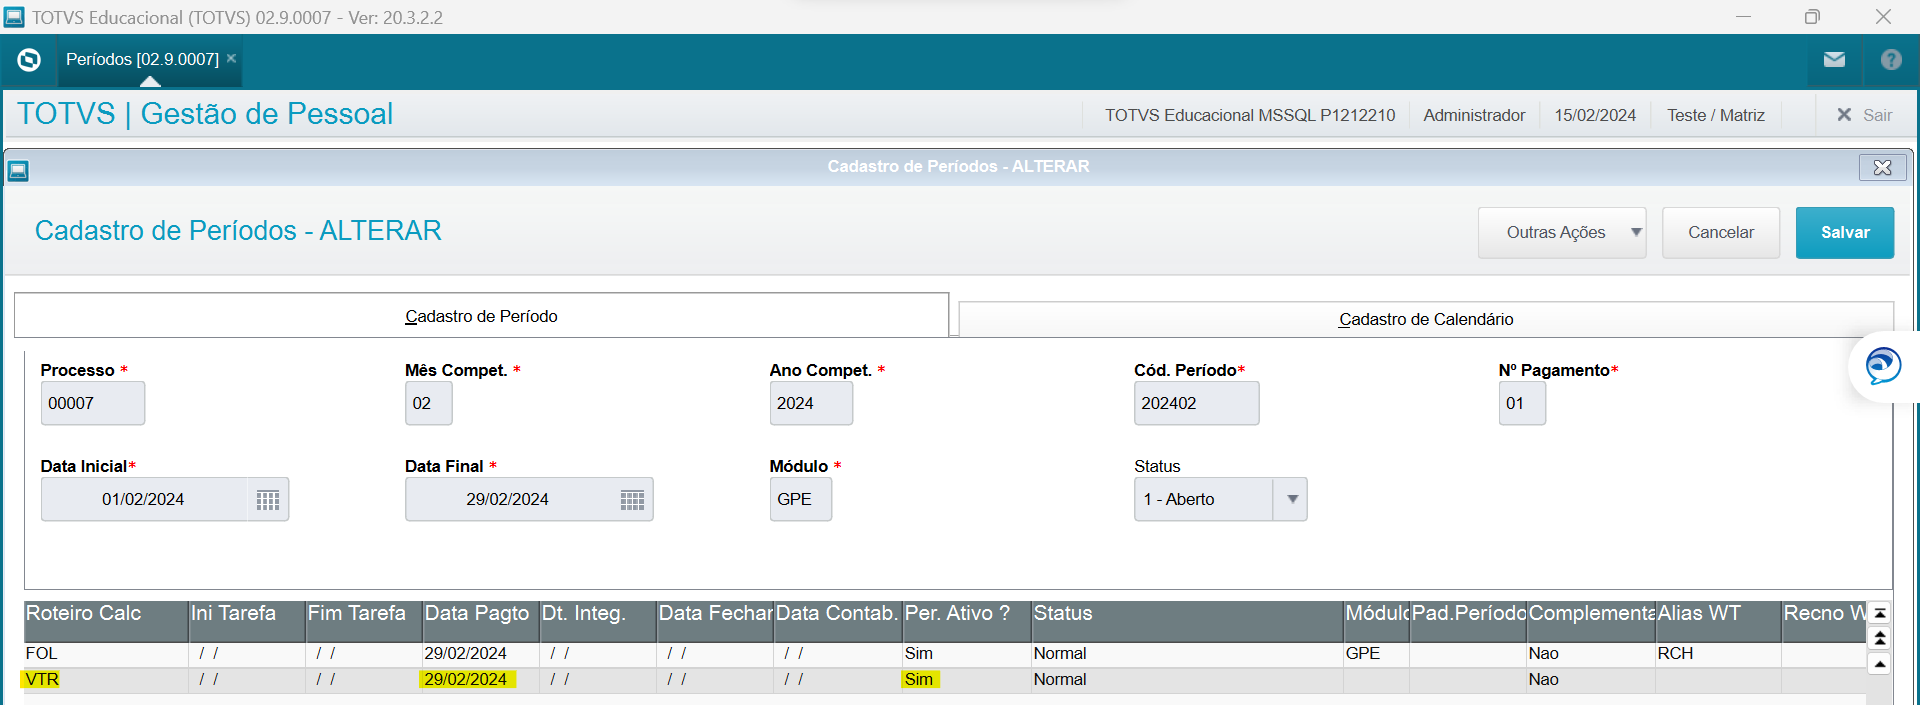Click the Cancelar button
The width and height of the screenshot is (1920, 705).
pos(1720,232)
